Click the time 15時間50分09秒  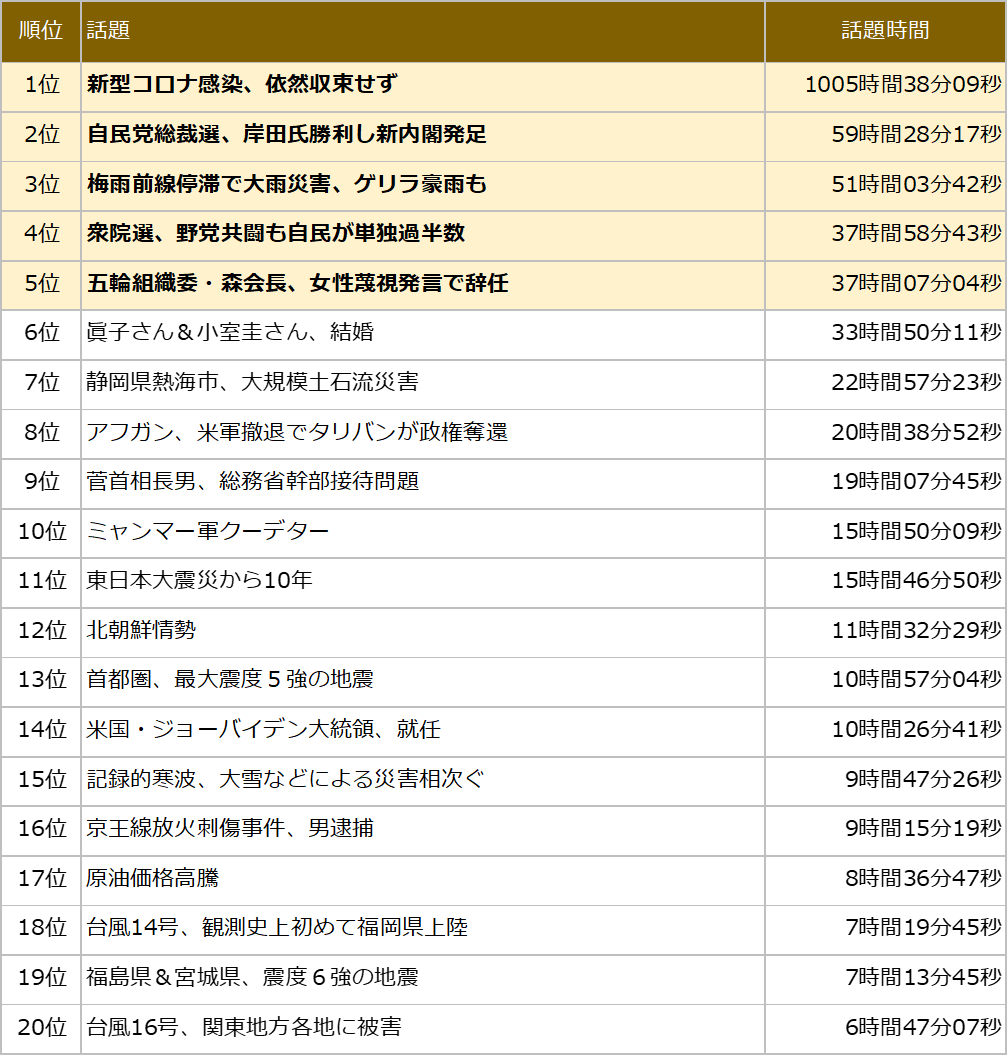[x=916, y=531]
